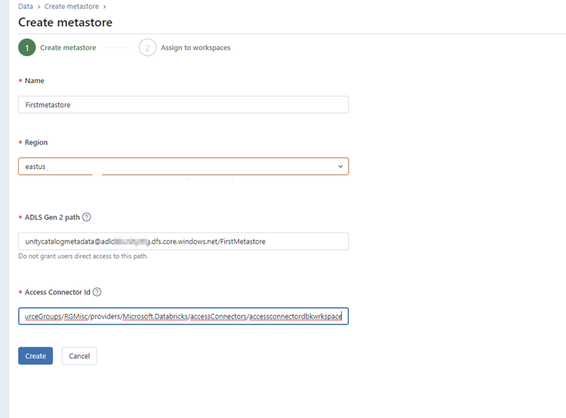Focus the Name input field
The width and height of the screenshot is (566, 418).
click(183, 105)
